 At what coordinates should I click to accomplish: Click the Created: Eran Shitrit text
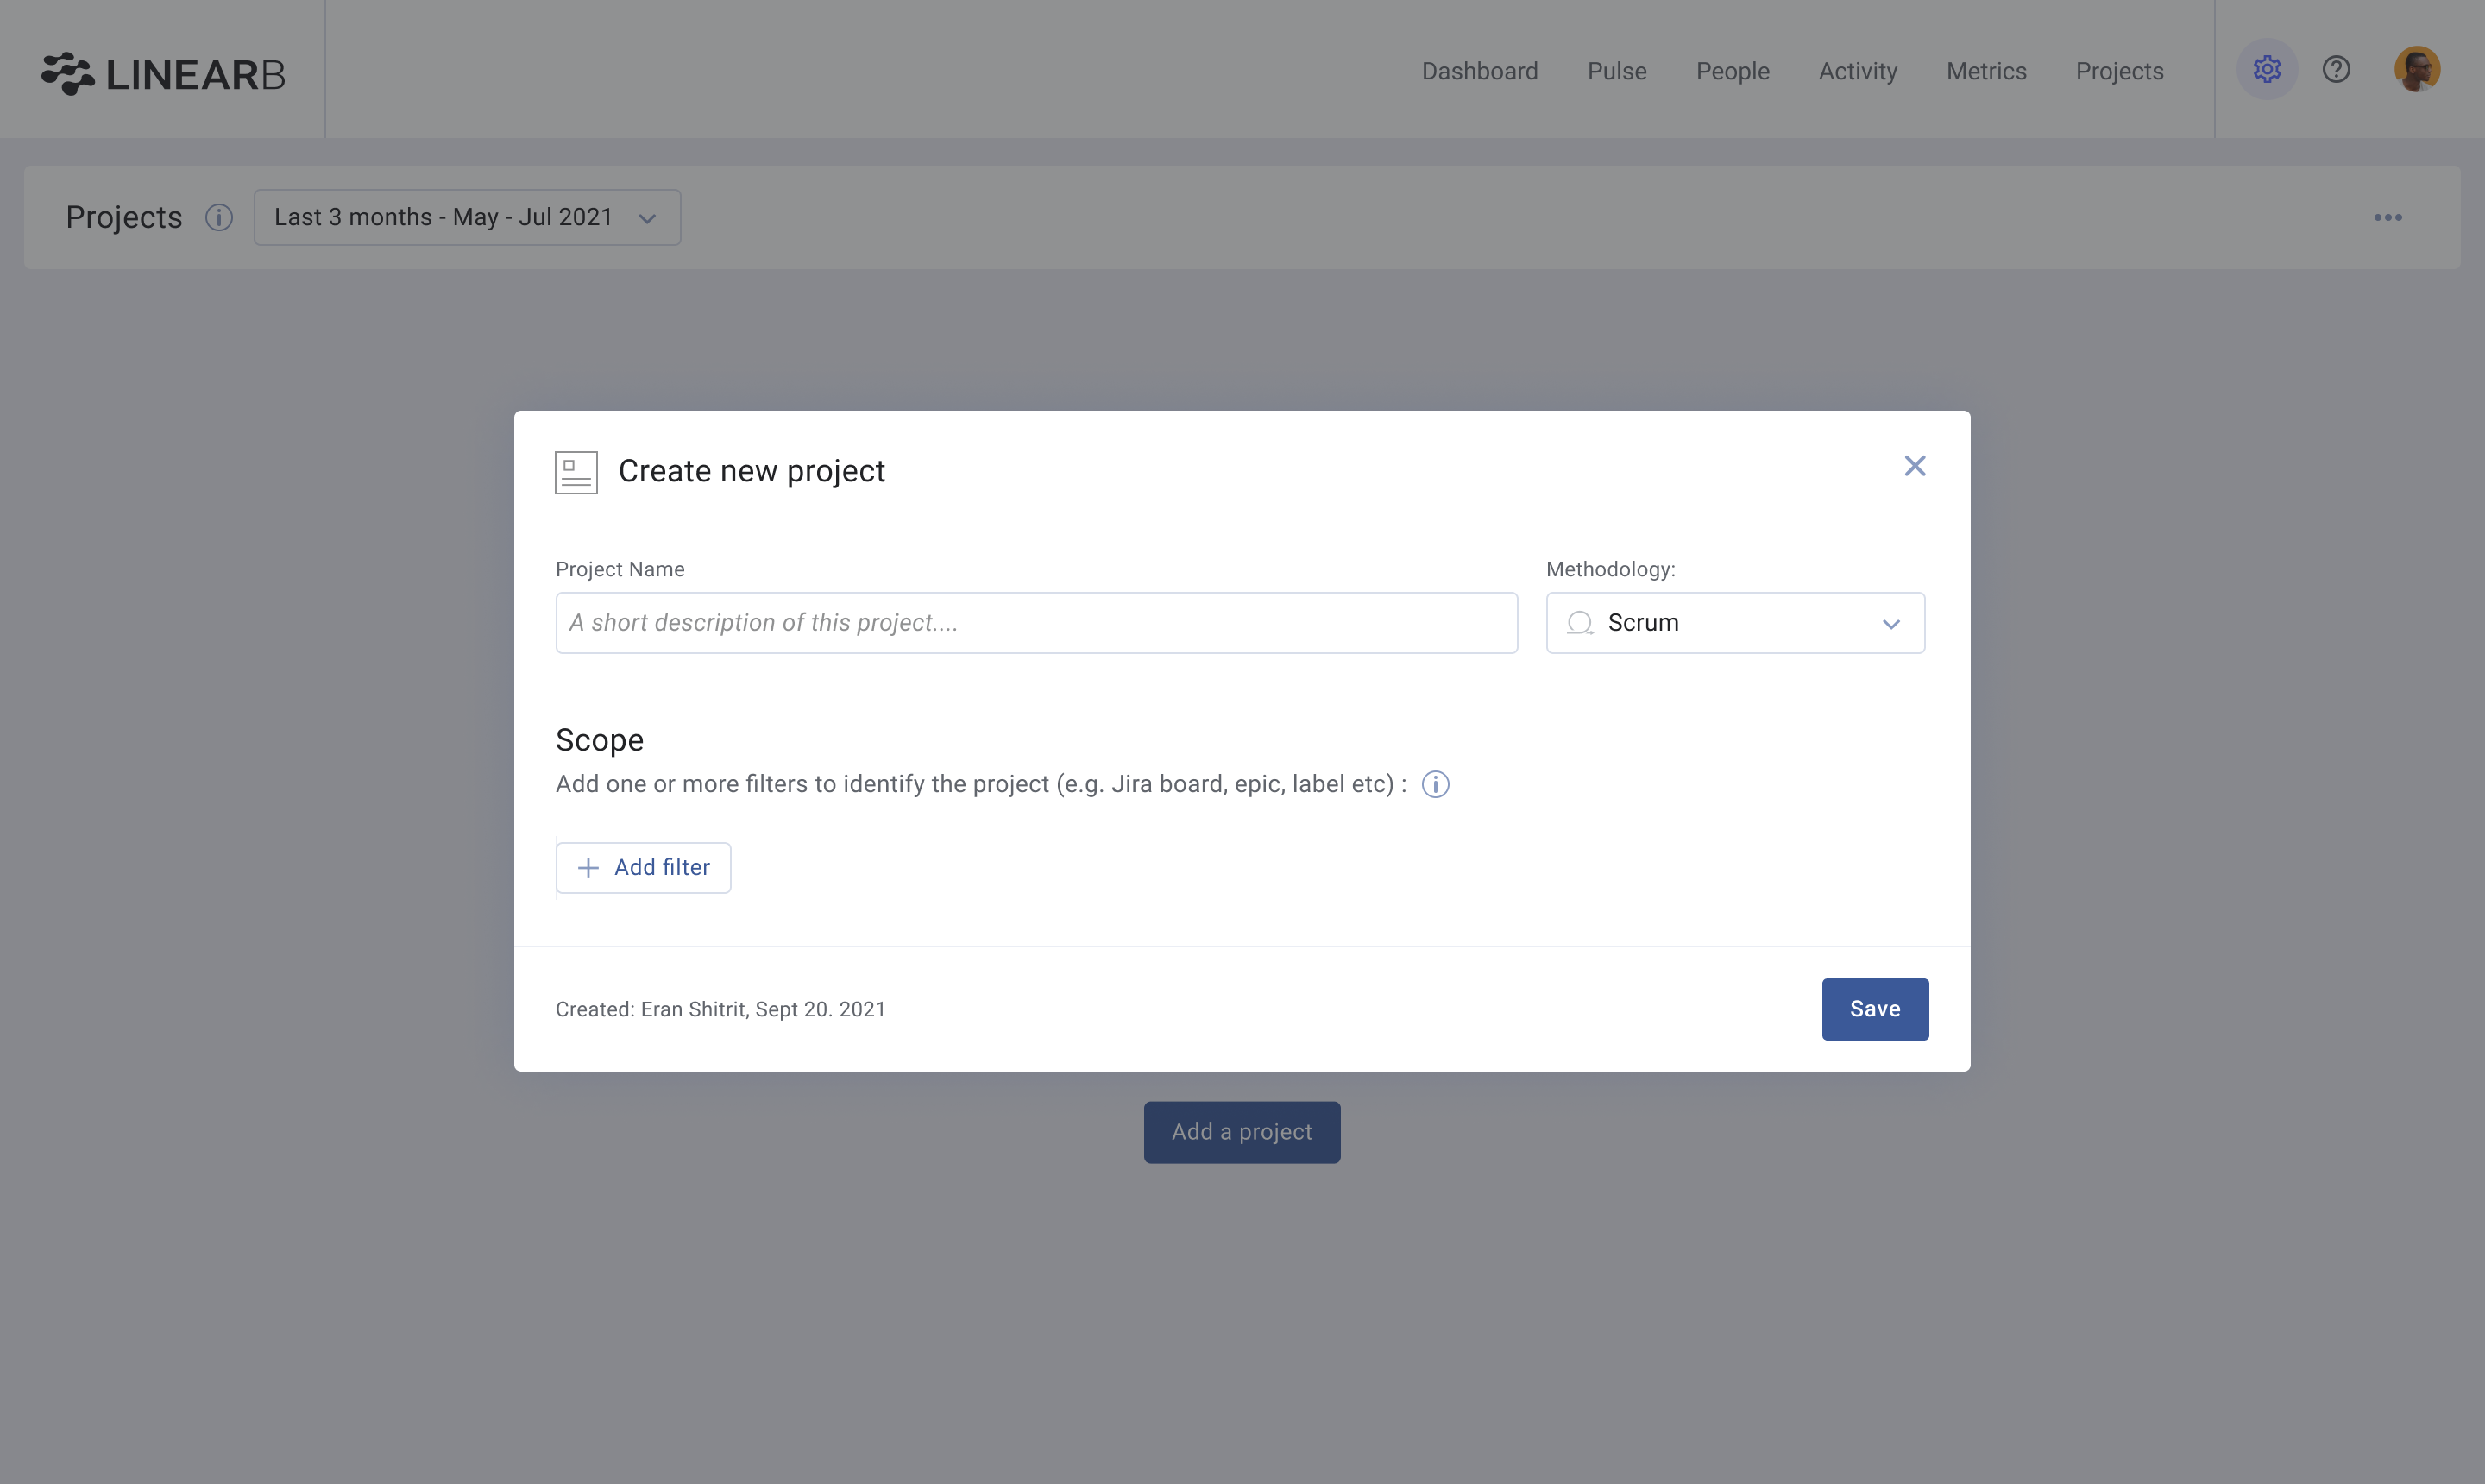click(x=720, y=1009)
